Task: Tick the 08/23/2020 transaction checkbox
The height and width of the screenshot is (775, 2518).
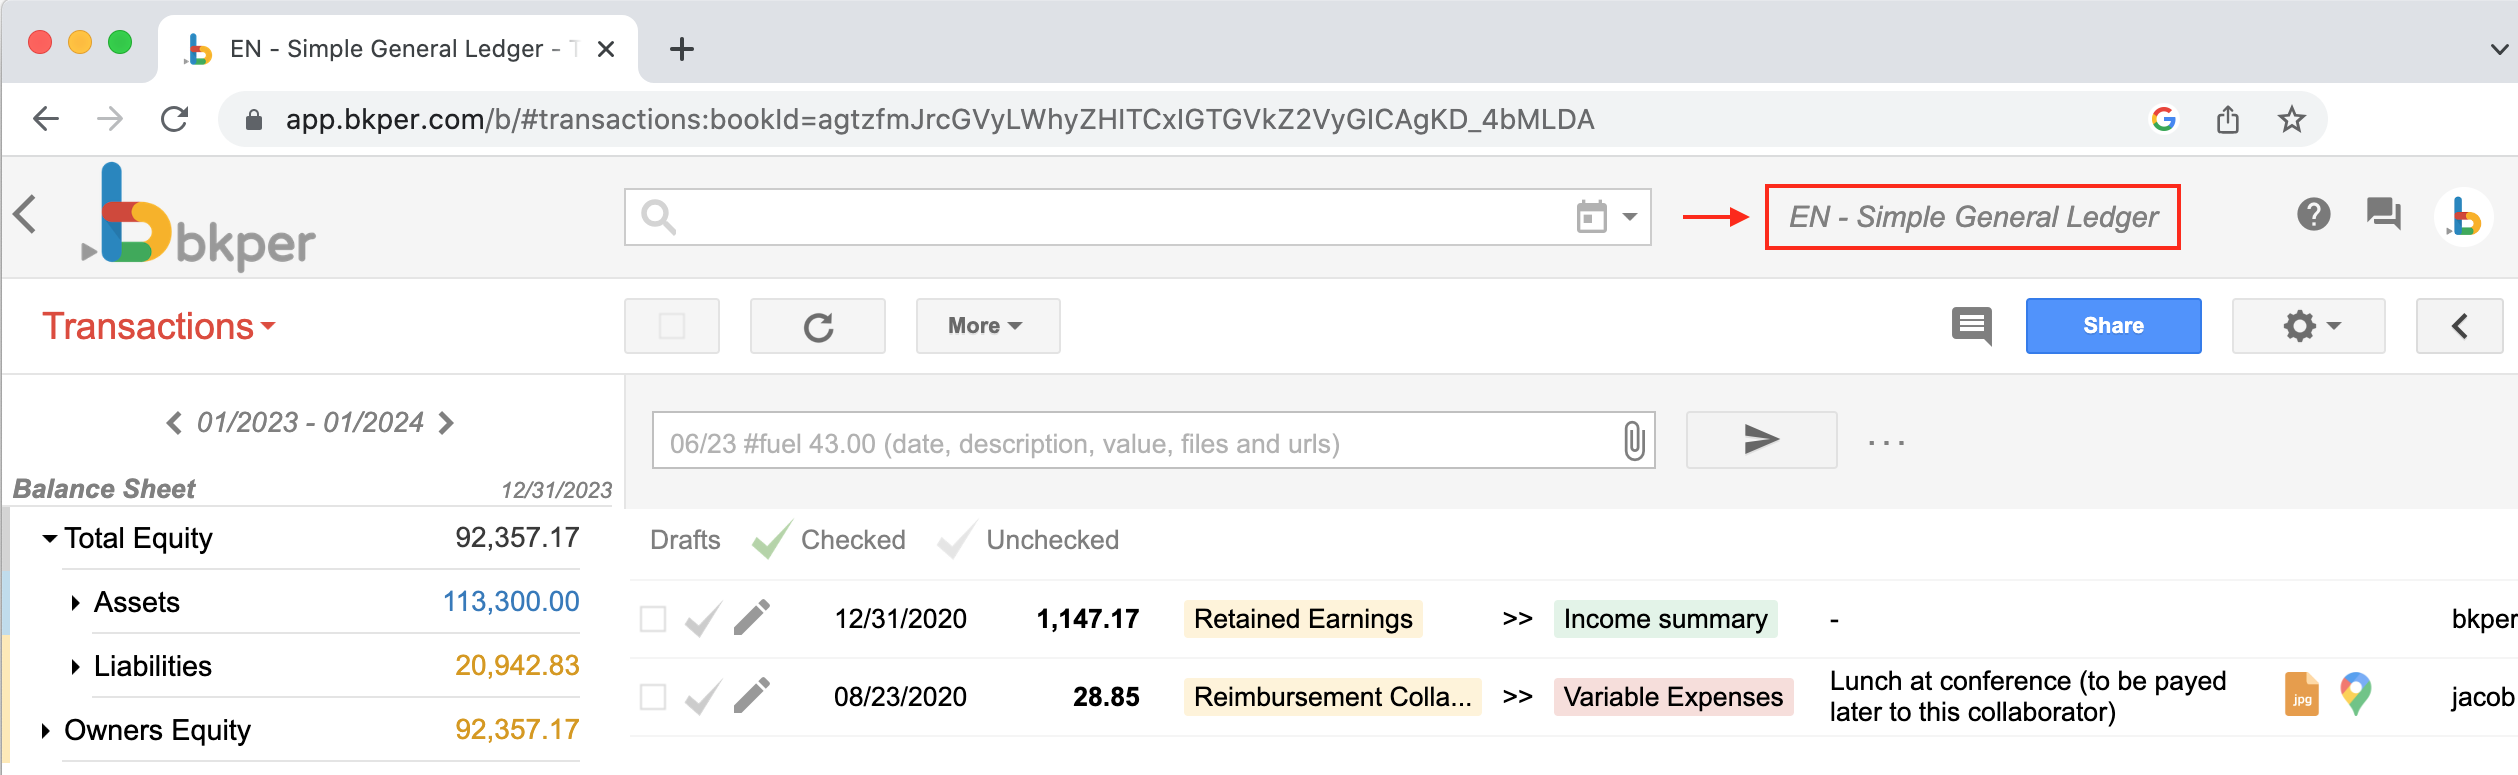Action: tap(653, 697)
